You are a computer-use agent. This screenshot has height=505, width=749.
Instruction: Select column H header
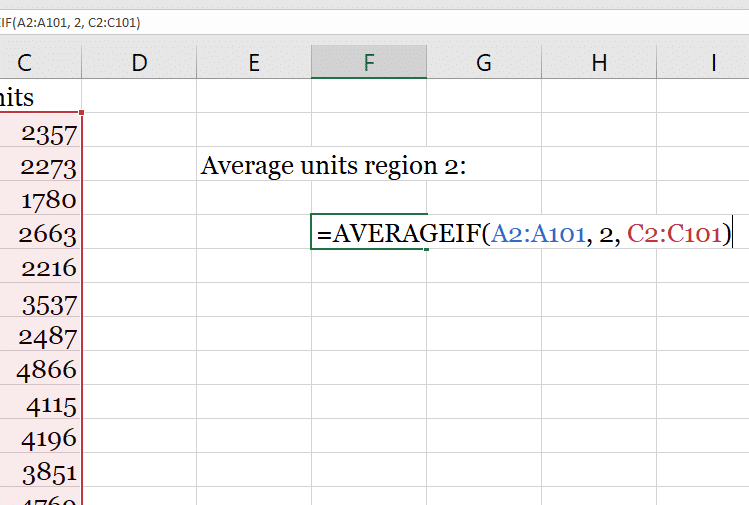tap(599, 62)
